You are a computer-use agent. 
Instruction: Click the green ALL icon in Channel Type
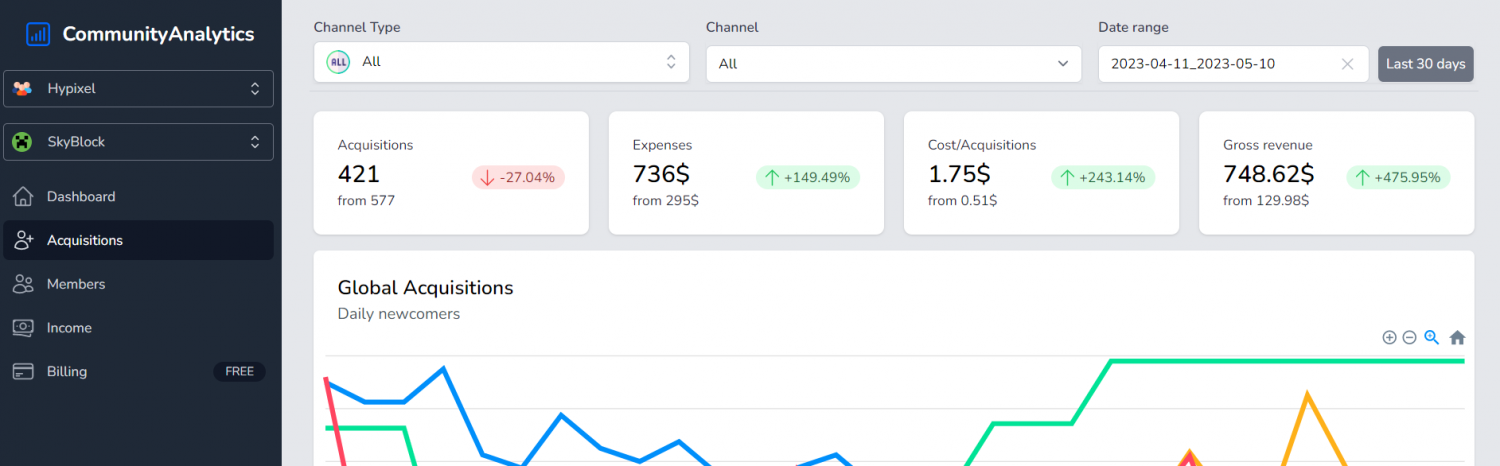coord(338,62)
